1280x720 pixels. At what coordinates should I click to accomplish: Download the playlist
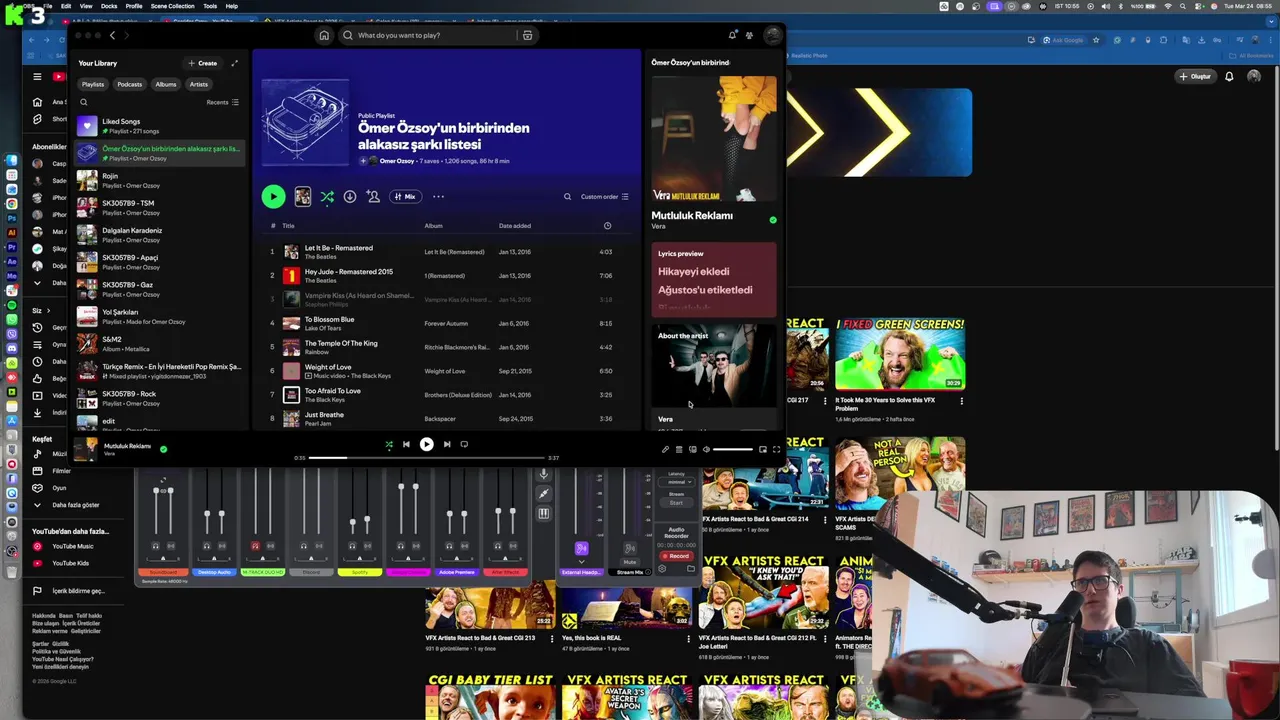click(350, 197)
